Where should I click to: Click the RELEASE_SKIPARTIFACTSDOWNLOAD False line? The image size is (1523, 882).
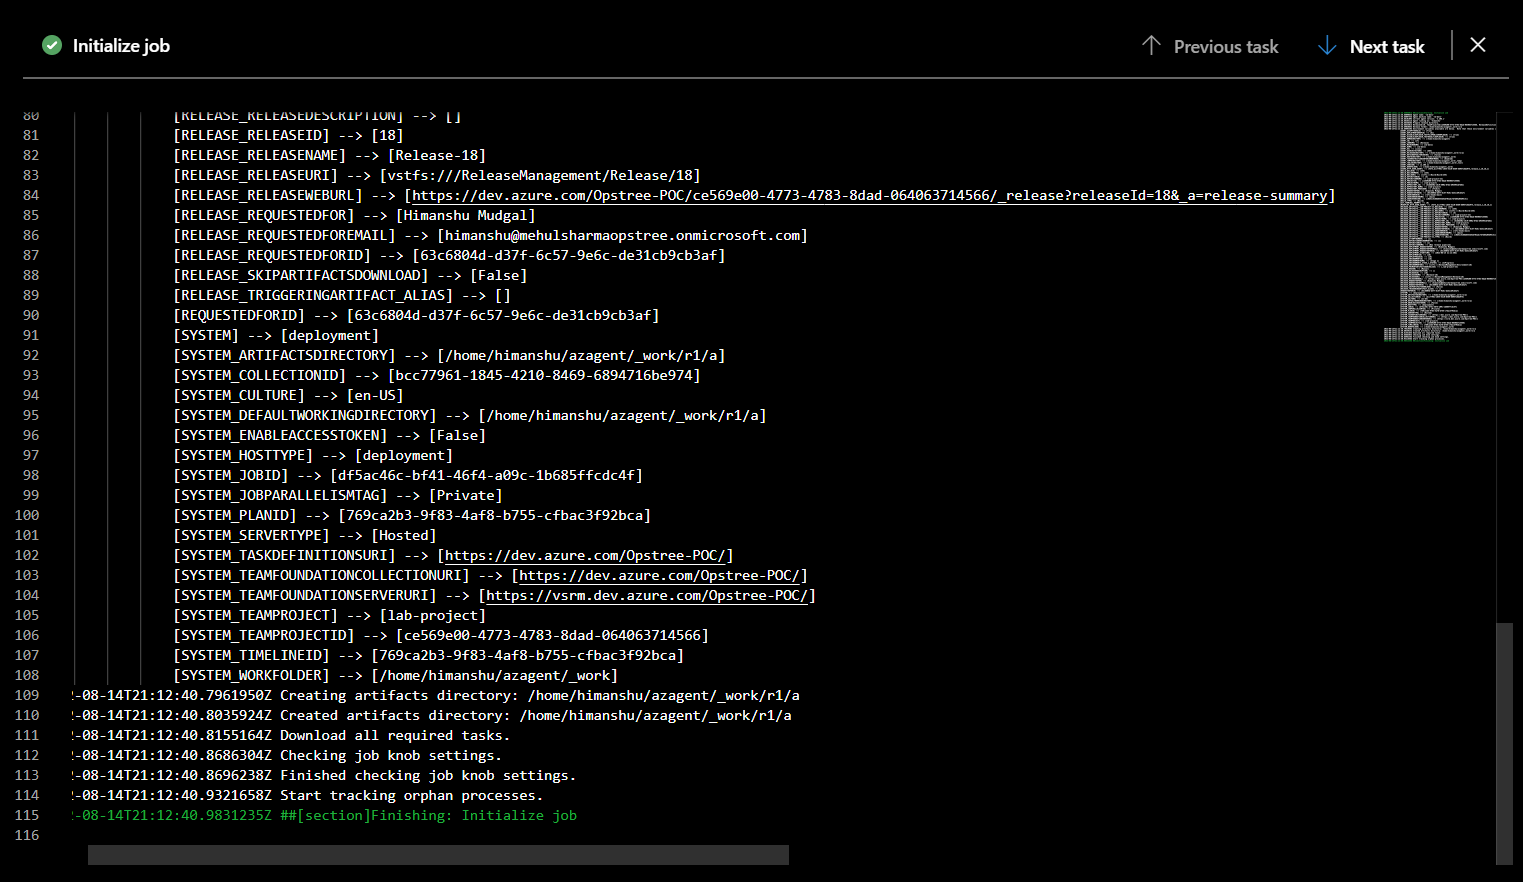click(x=350, y=275)
